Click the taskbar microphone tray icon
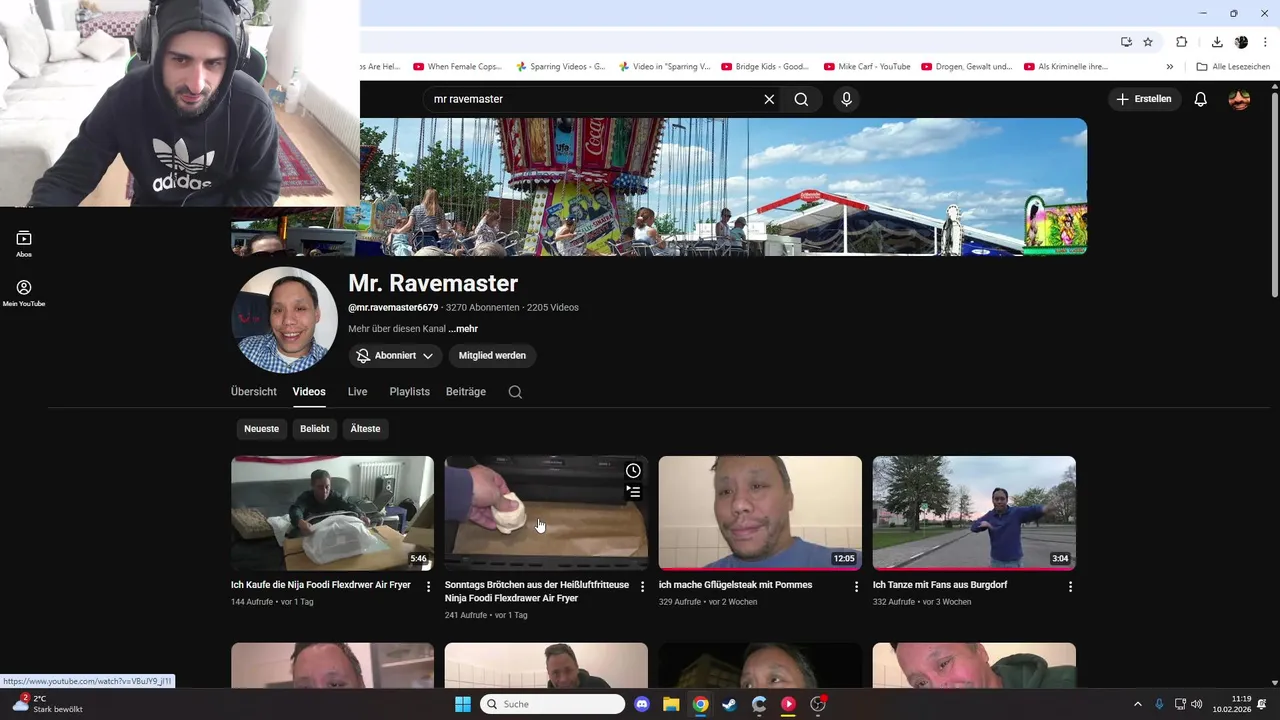Screen dimensions: 1280x720 pos(1159,704)
